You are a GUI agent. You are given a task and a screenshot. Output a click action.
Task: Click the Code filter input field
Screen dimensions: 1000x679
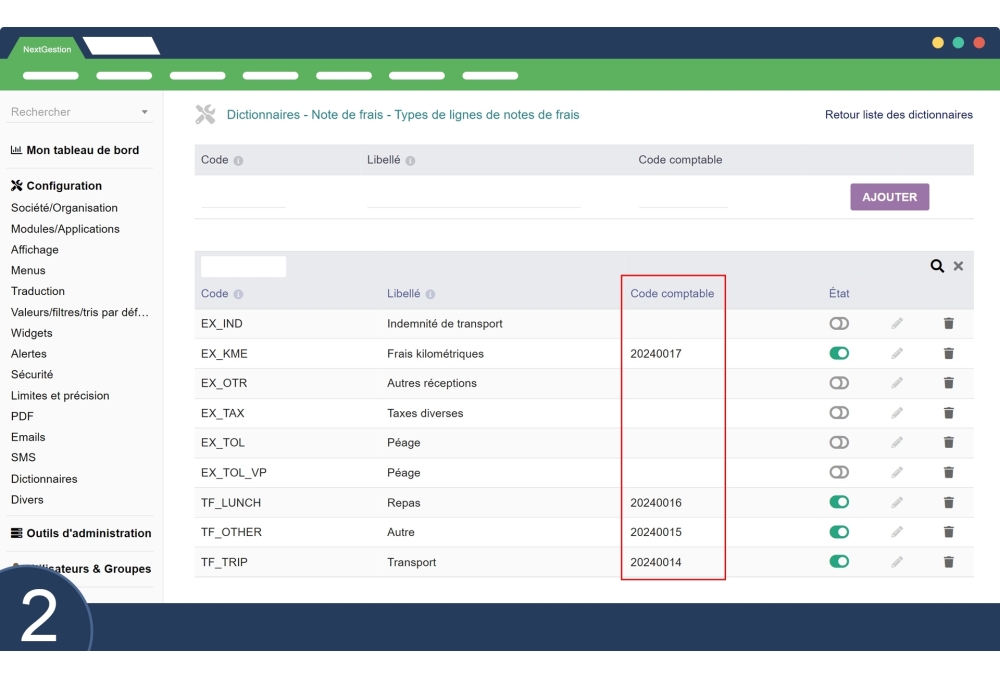point(243,266)
